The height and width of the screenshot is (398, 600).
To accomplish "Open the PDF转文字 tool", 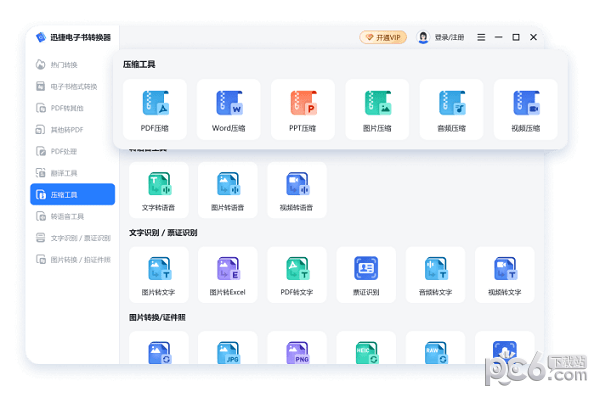I will tap(297, 275).
